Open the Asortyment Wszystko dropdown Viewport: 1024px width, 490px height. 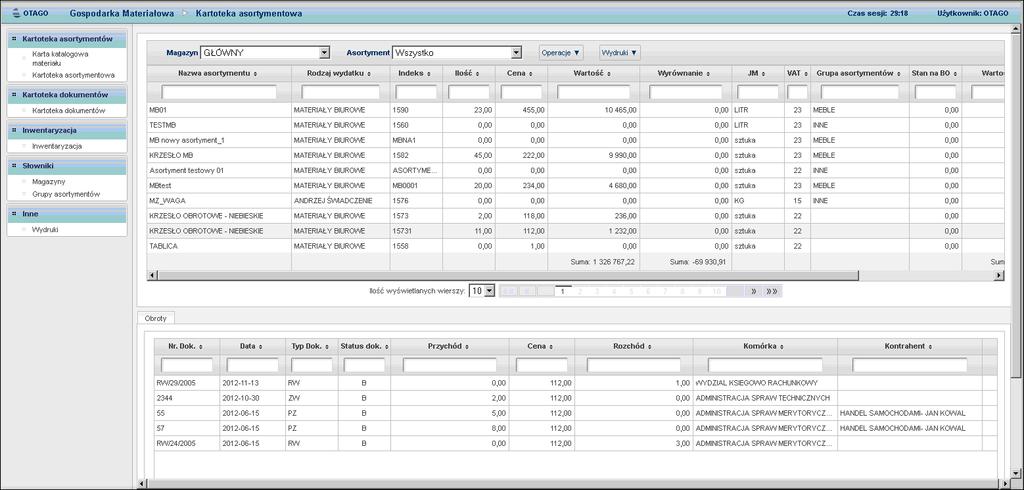pyautogui.click(x=456, y=53)
